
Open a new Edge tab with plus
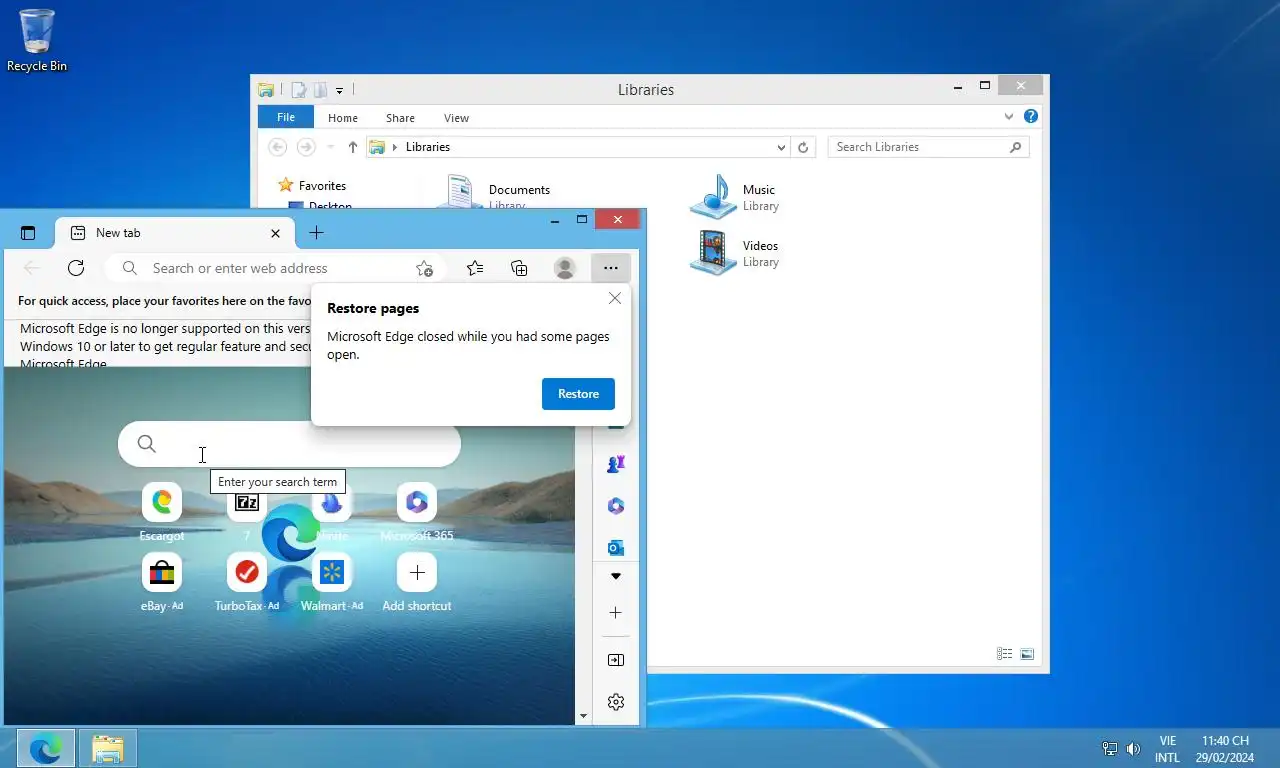(316, 233)
